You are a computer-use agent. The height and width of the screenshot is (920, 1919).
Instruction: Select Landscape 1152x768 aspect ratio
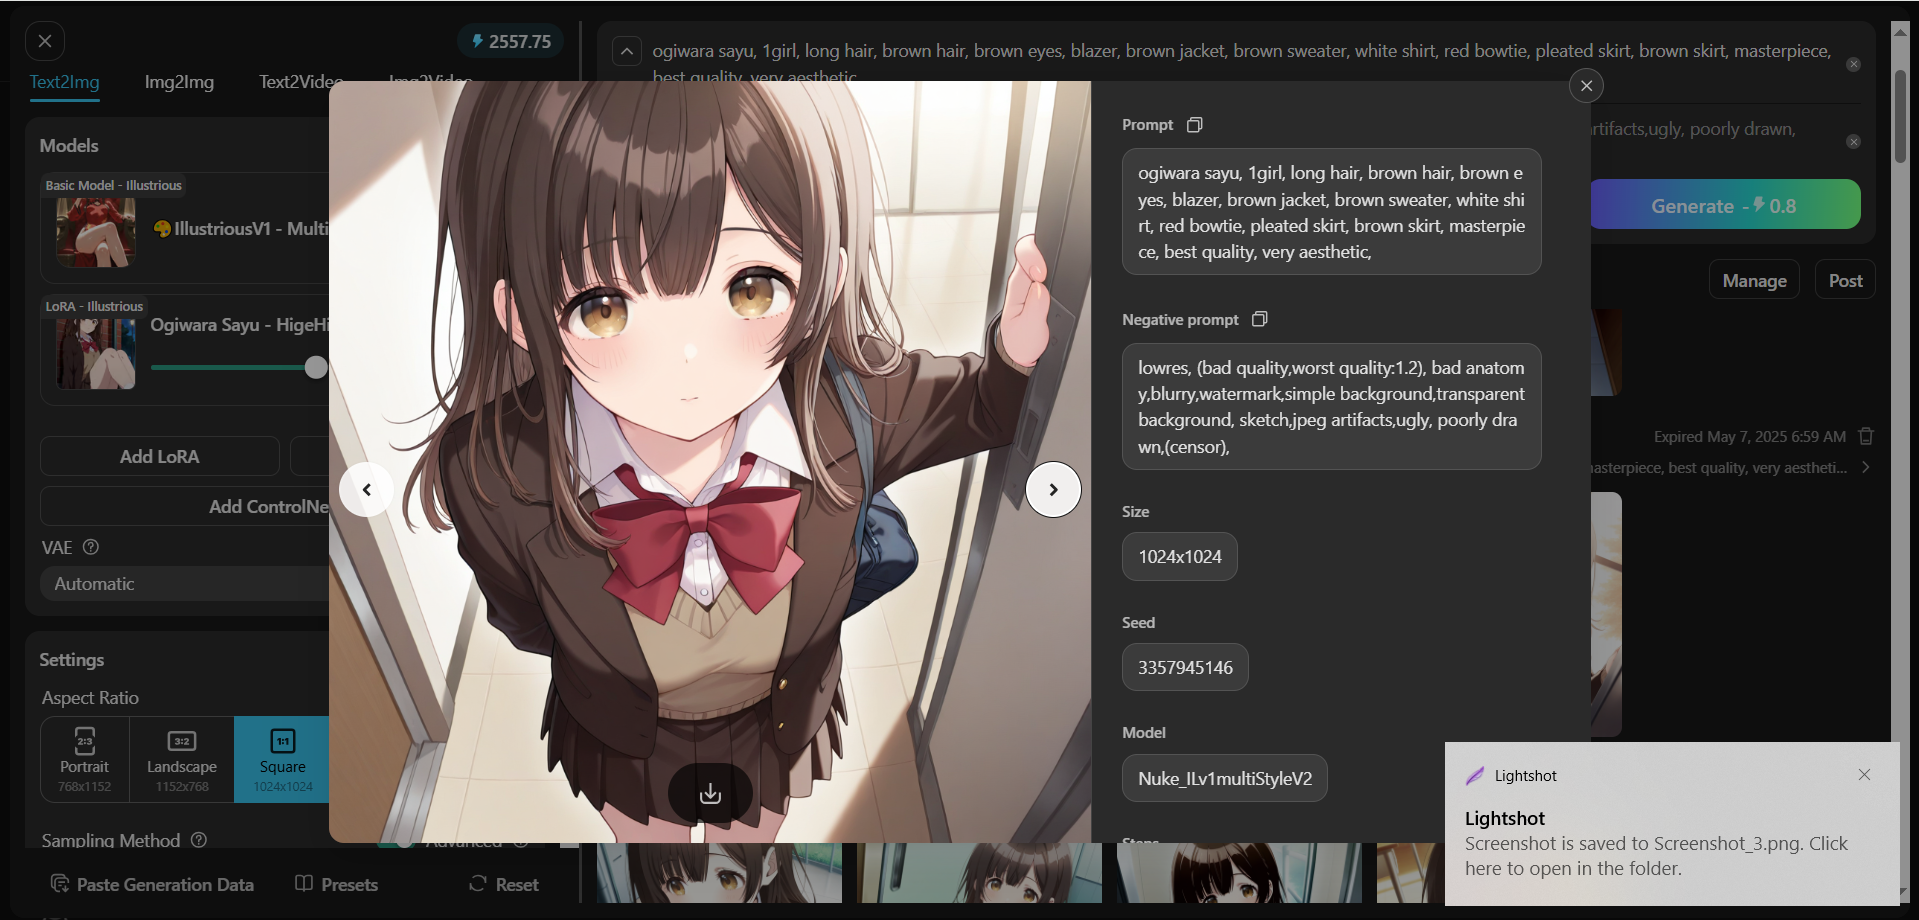point(182,759)
